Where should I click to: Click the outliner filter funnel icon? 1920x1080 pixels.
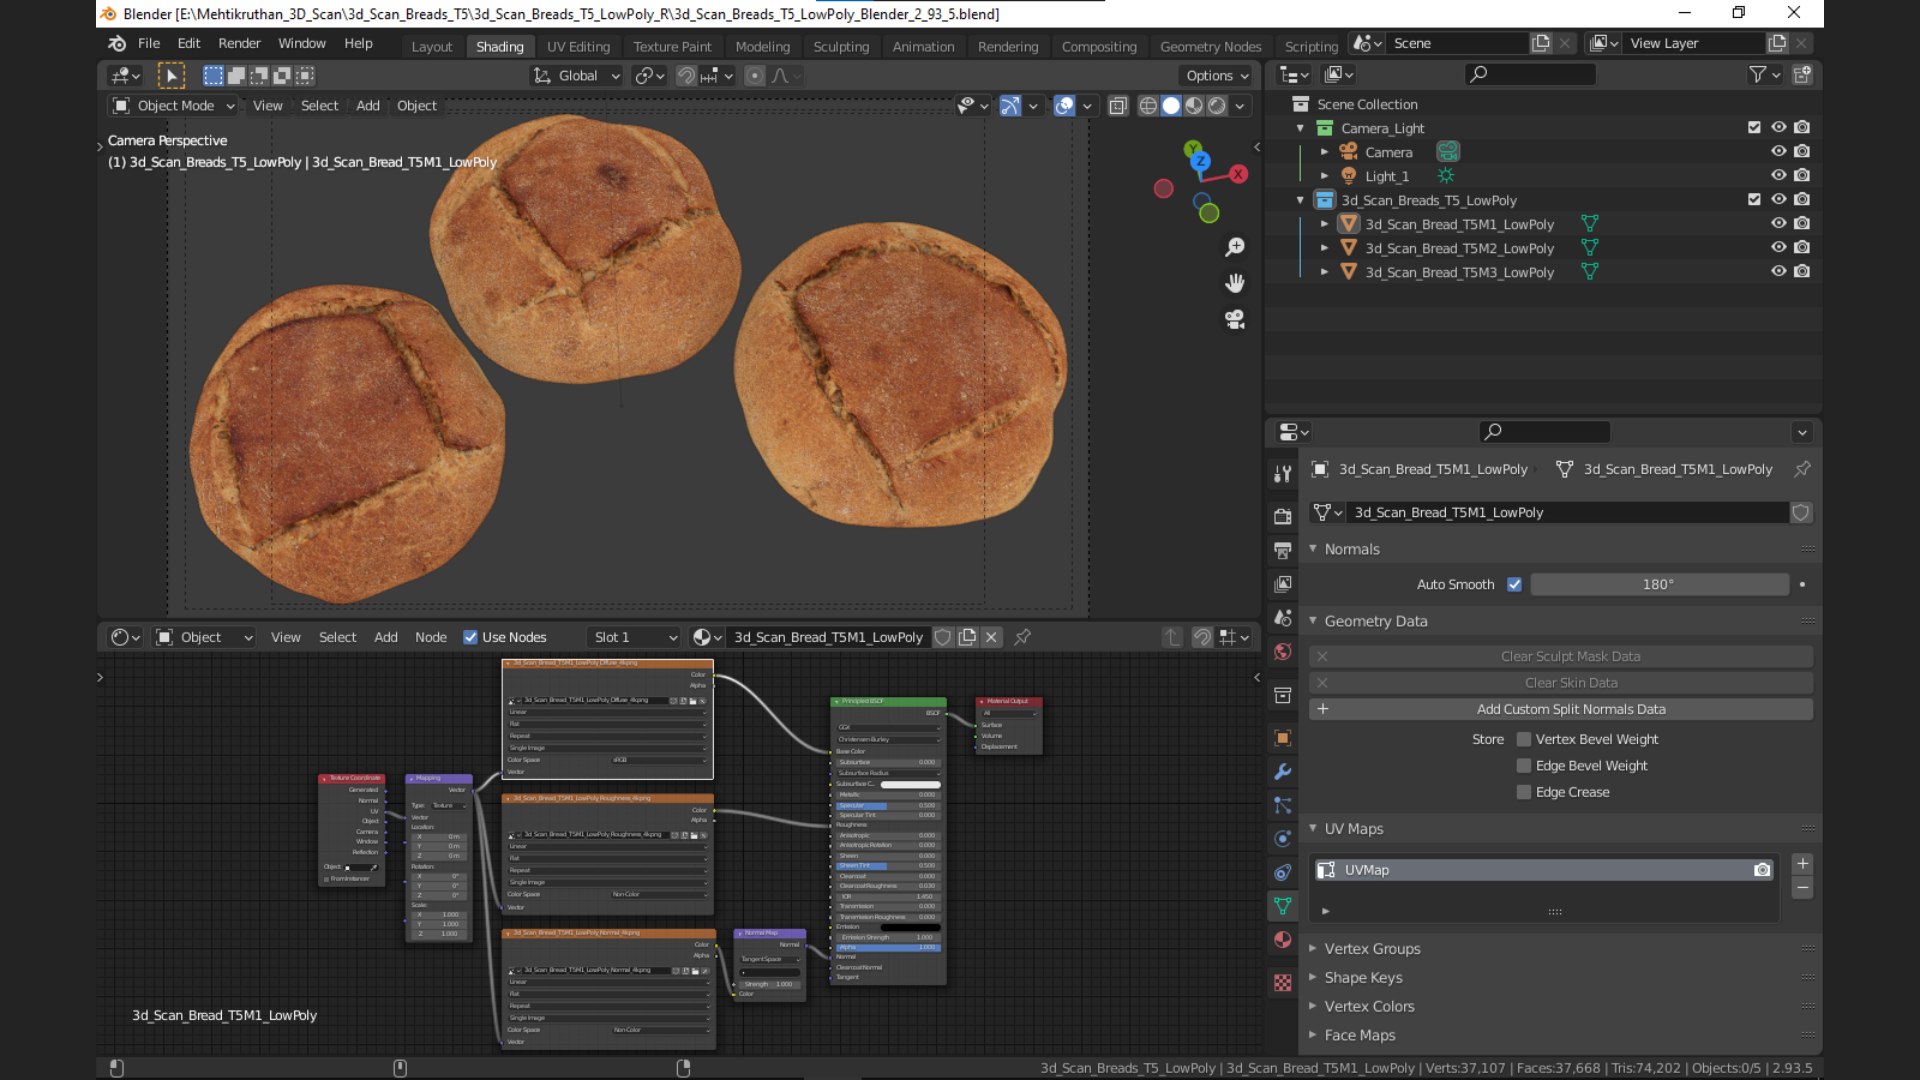point(1757,74)
